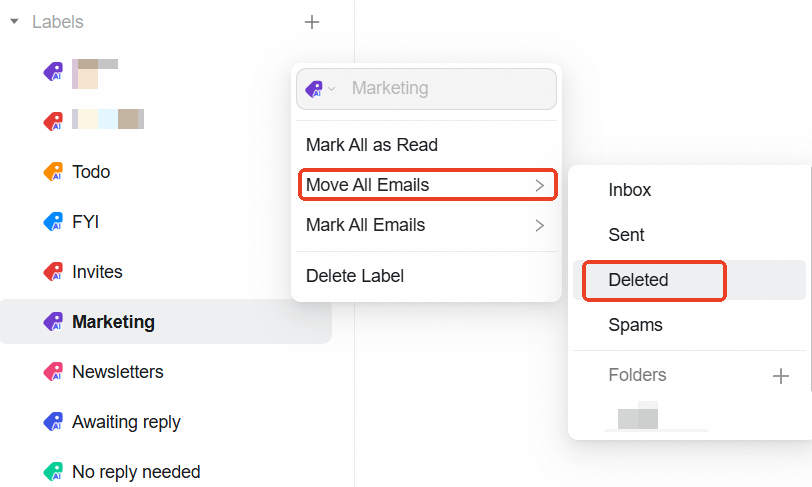This screenshot has height=487, width=812.
Task: Click the Folders heading in submenu
Action: [637, 375]
